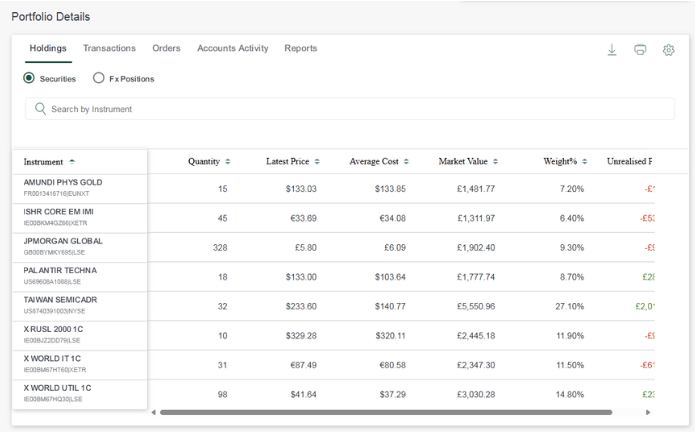Open X WORLD IT 1C instrument
The image size is (695, 434).
pyautogui.click(x=52, y=358)
